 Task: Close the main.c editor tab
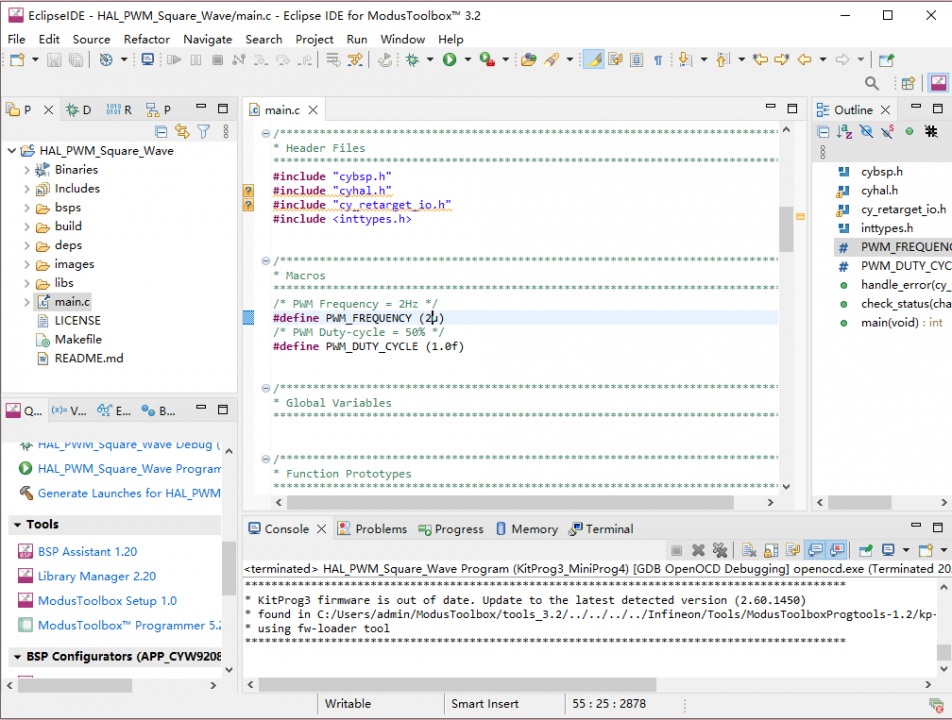tap(313, 110)
